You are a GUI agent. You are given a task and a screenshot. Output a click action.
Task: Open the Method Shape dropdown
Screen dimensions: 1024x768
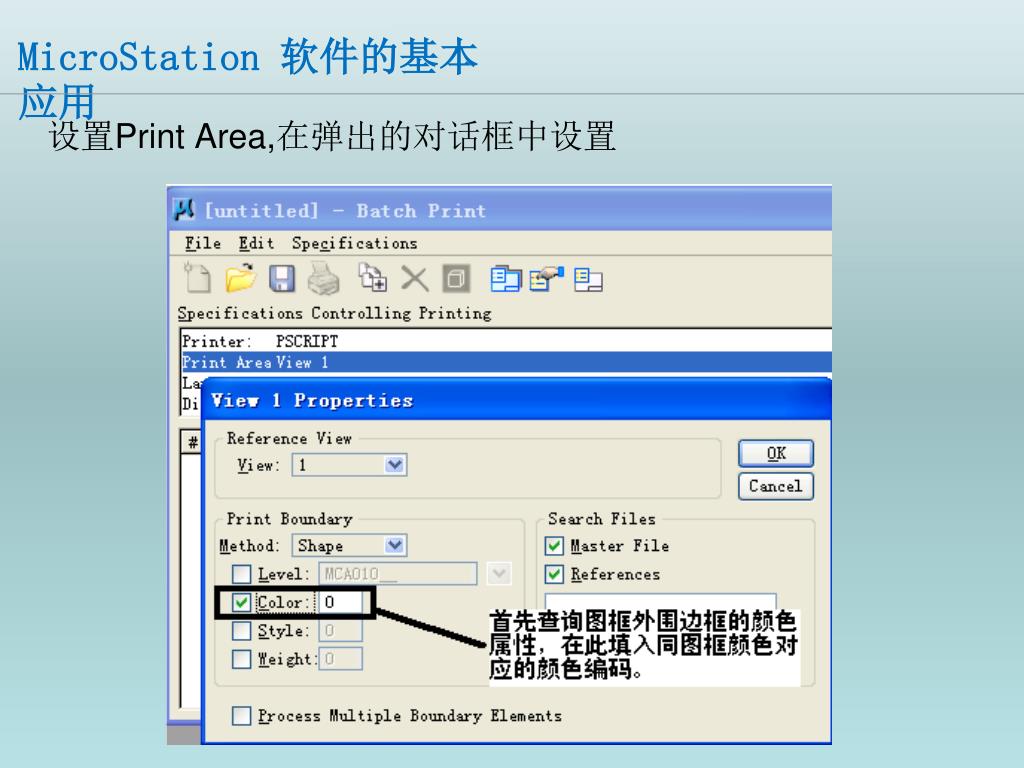click(395, 545)
